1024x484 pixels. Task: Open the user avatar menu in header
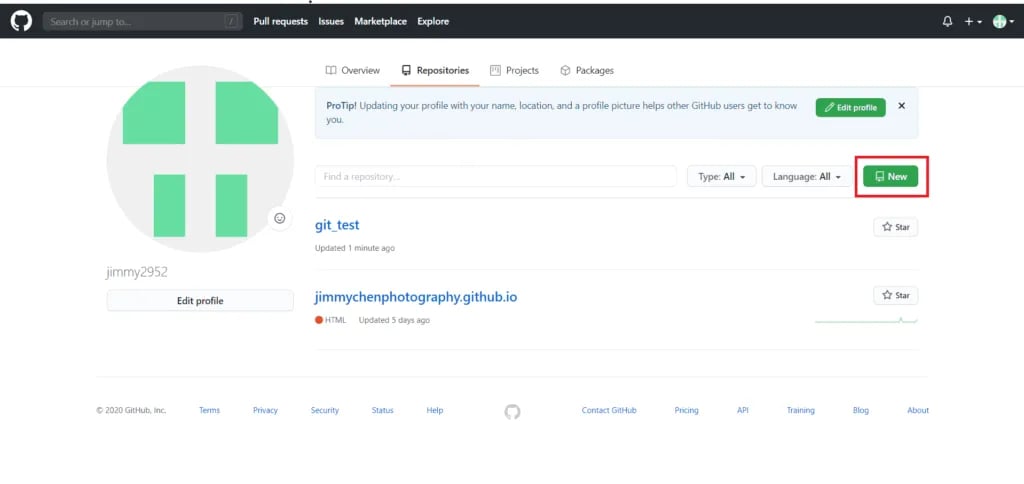[x=1003, y=22]
